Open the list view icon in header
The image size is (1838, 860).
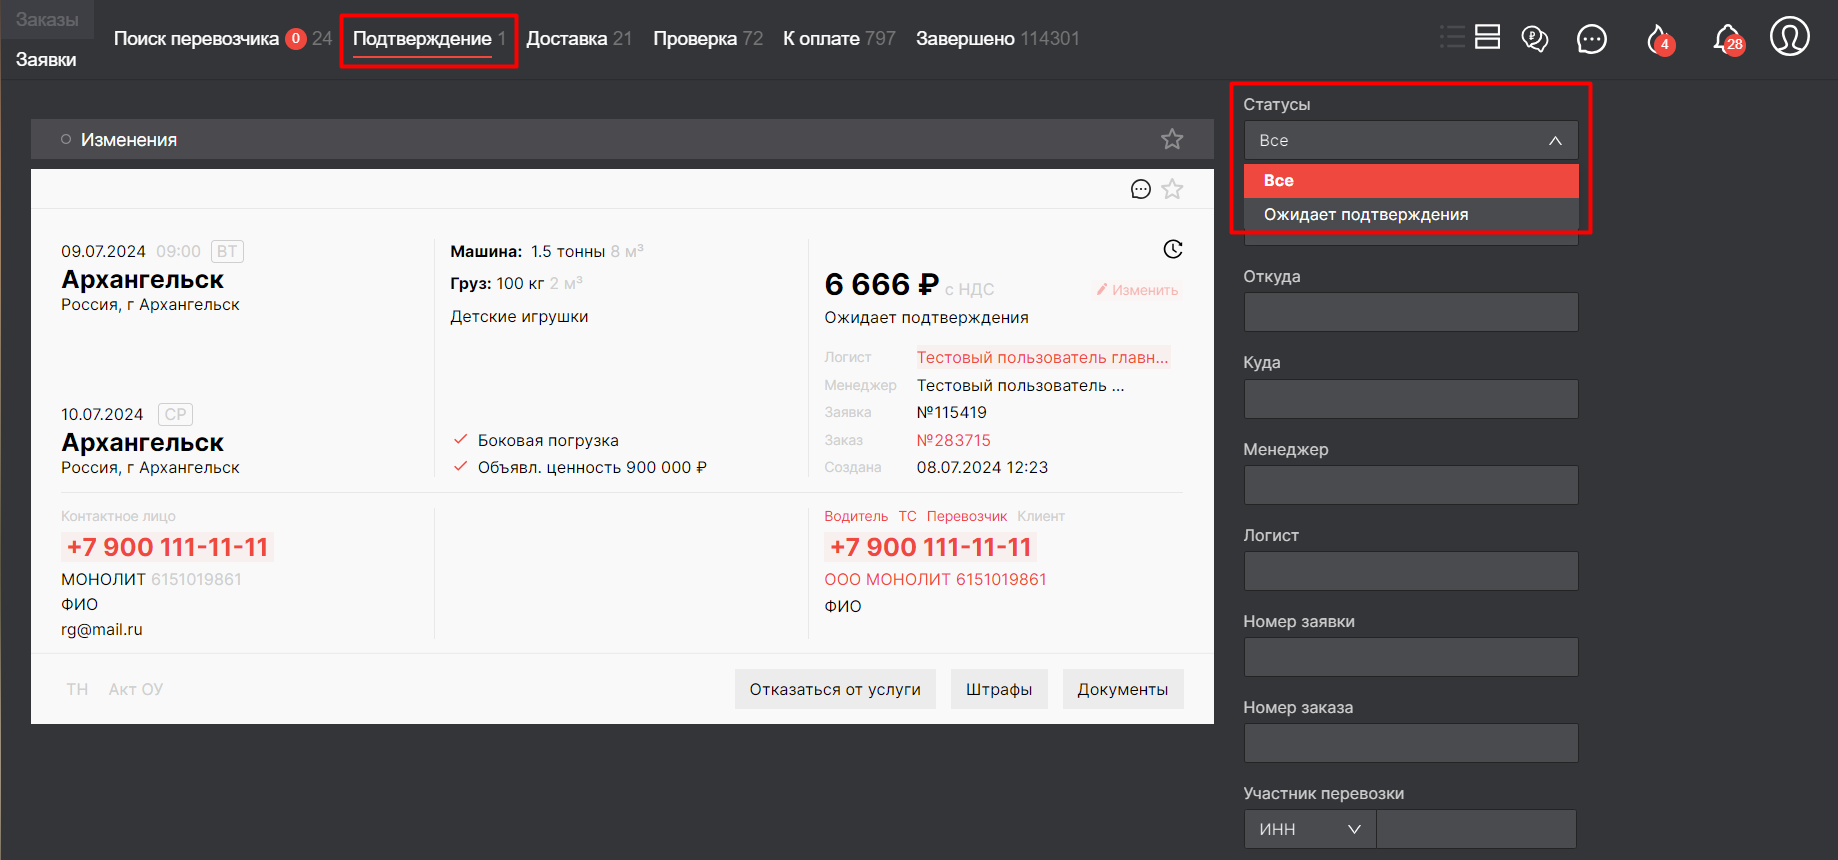(x=1452, y=37)
